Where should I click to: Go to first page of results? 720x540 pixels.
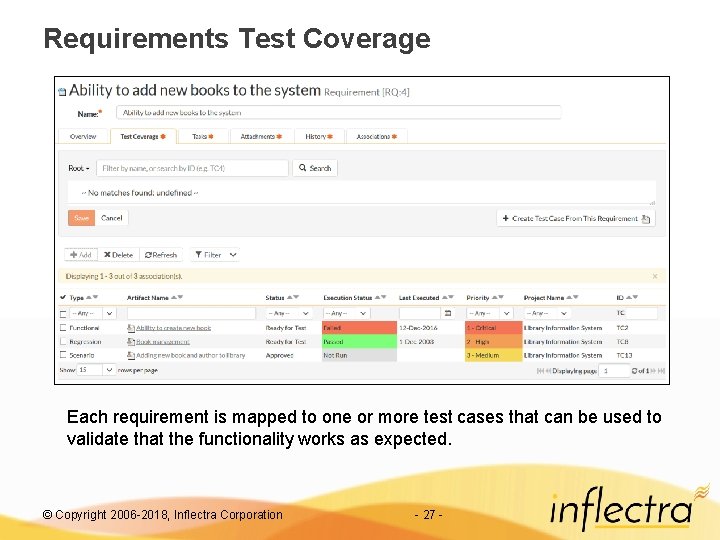tap(540, 371)
